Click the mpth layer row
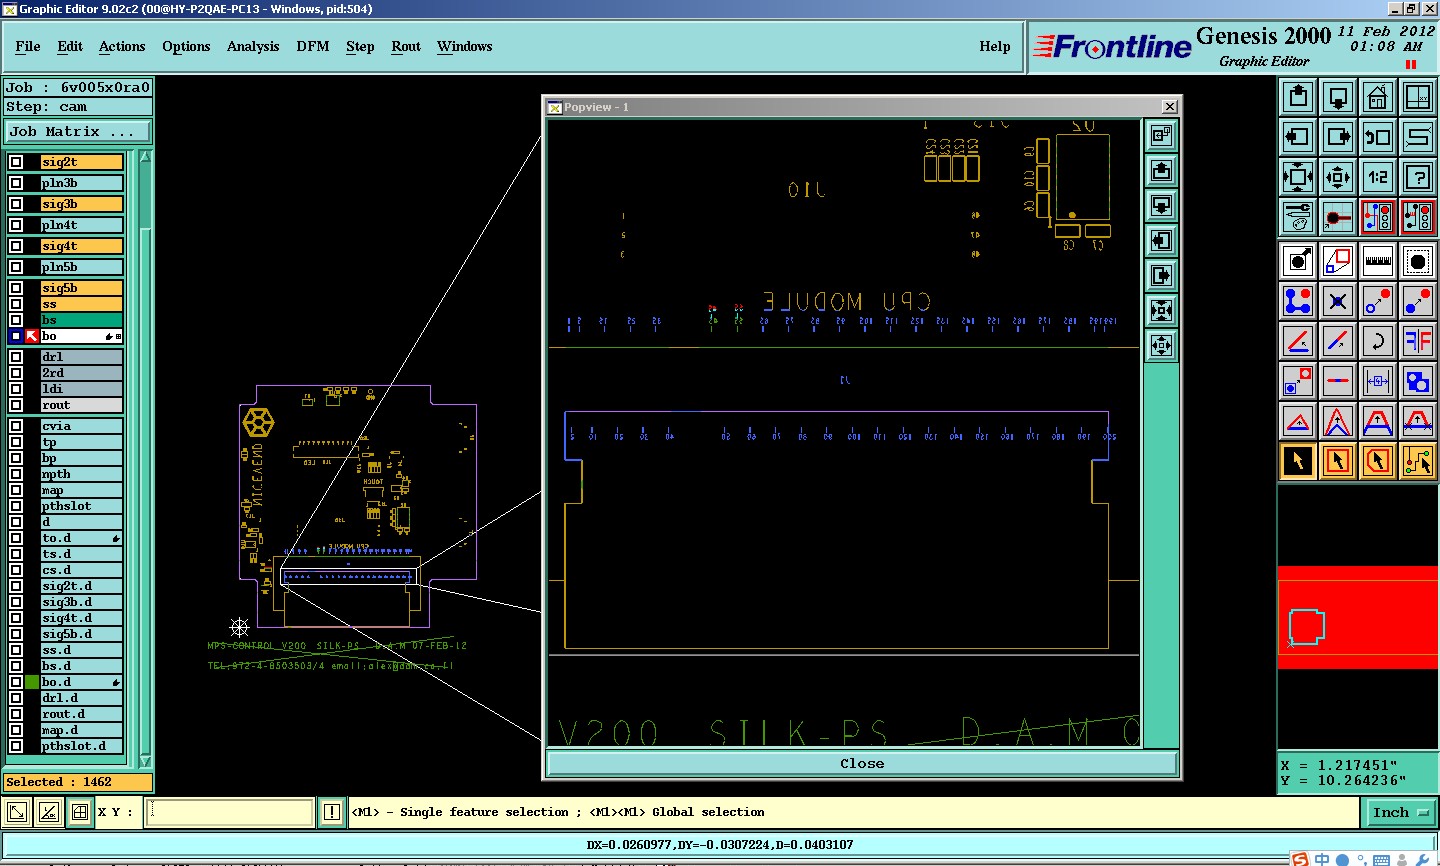Image resolution: width=1440 pixels, height=866 pixels. pos(82,474)
